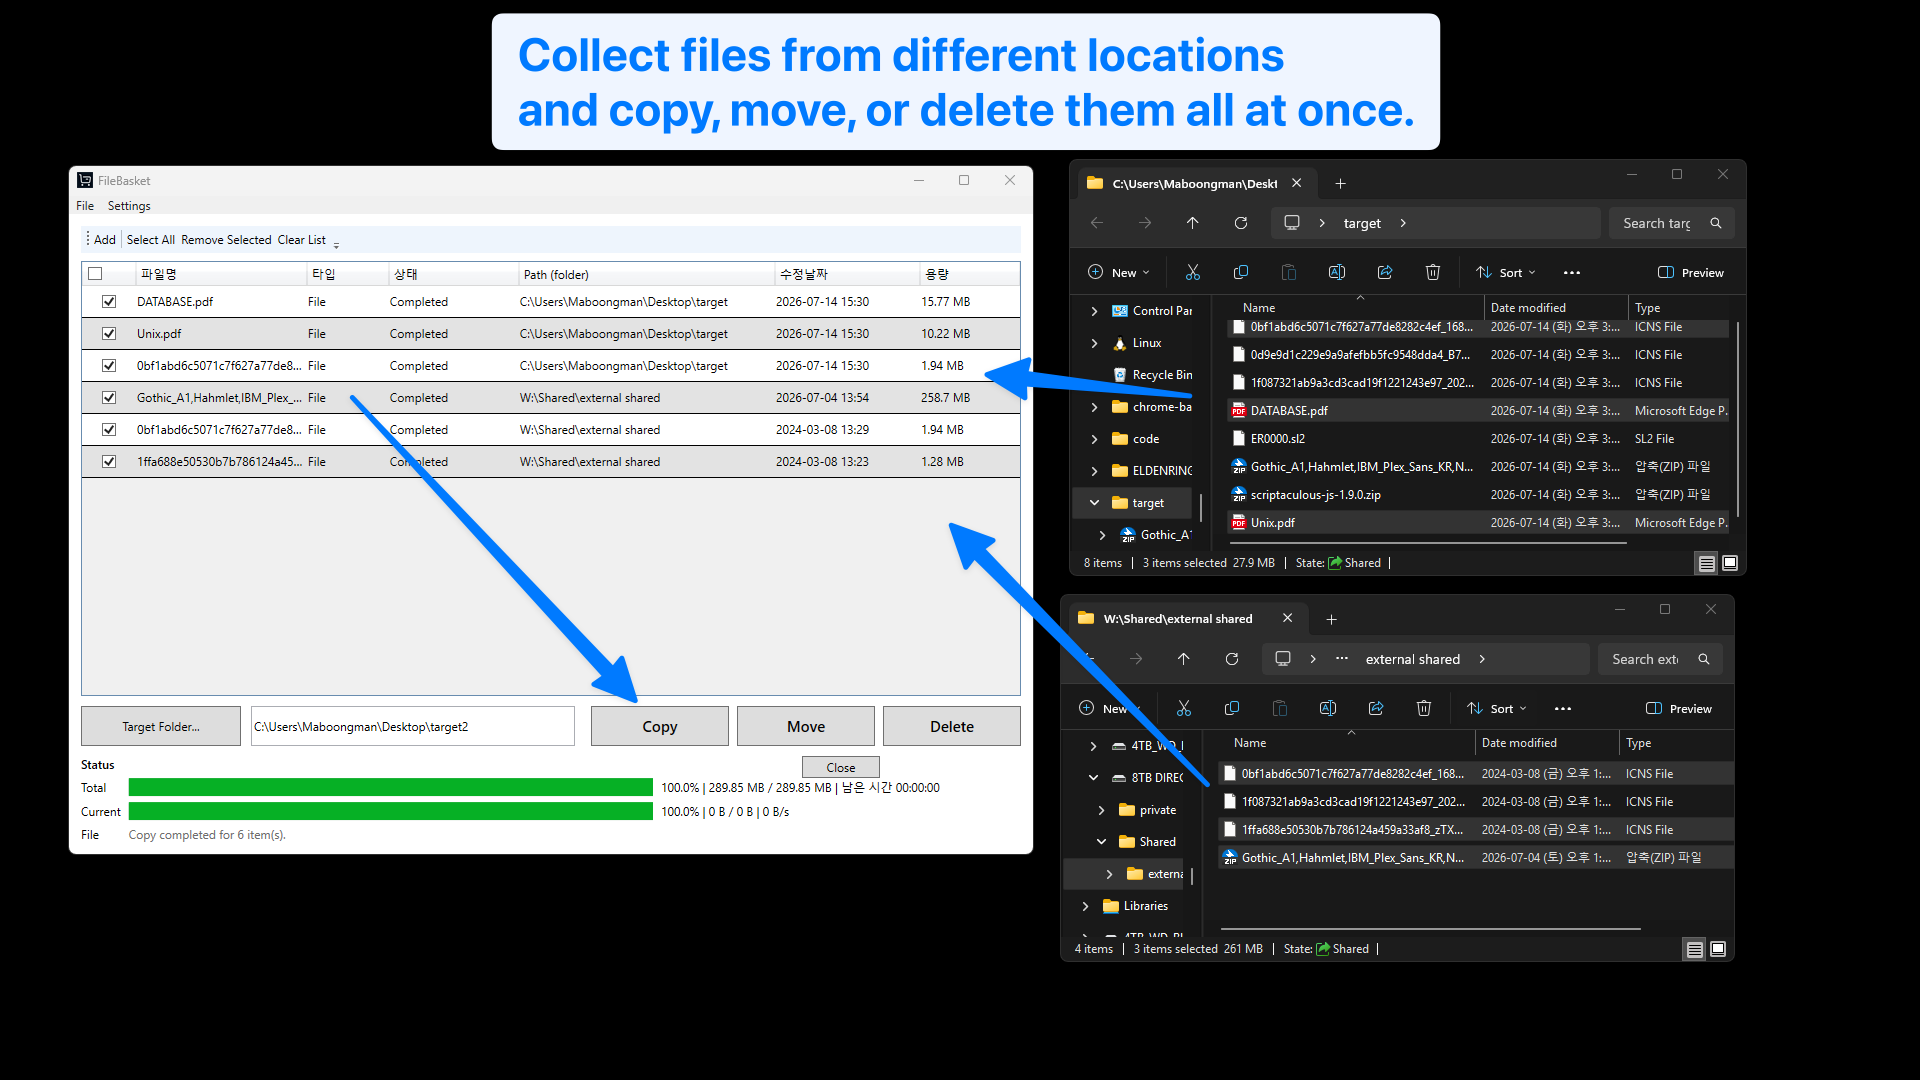Expand Control Panel tree node
The height and width of the screenshot is (1080, 1920).
[1094, 311]
